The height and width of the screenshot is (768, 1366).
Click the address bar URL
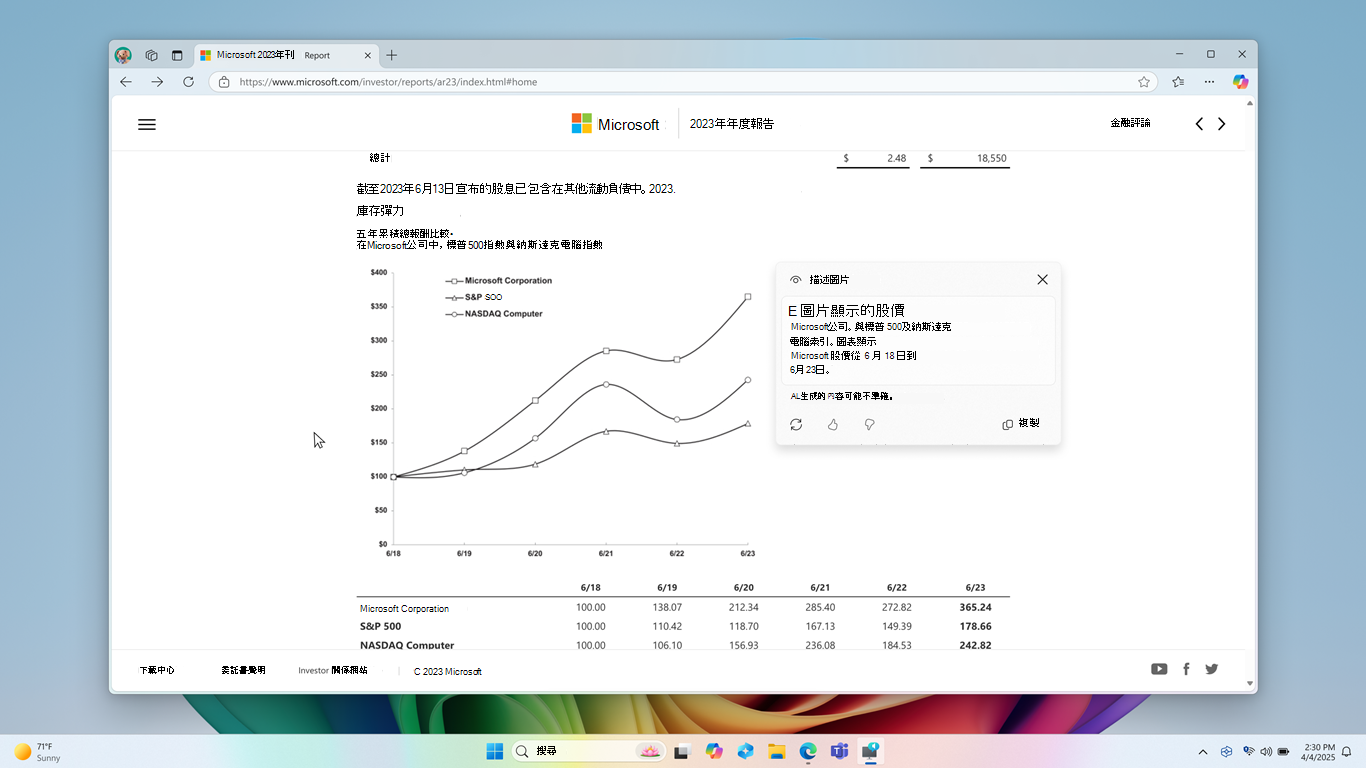[388, 82]
